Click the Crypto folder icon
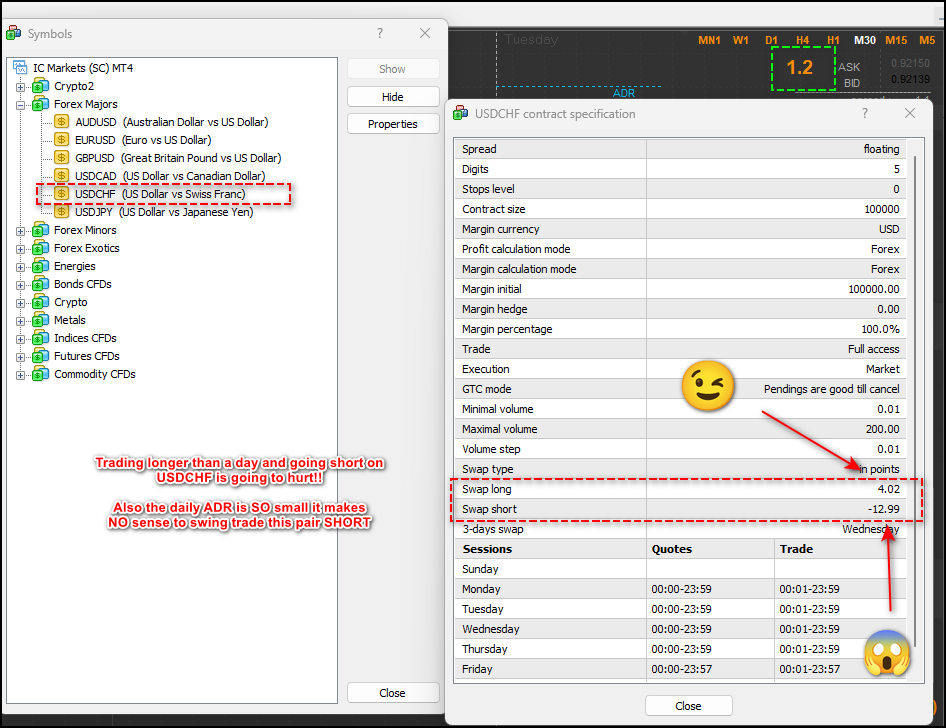 41,302
